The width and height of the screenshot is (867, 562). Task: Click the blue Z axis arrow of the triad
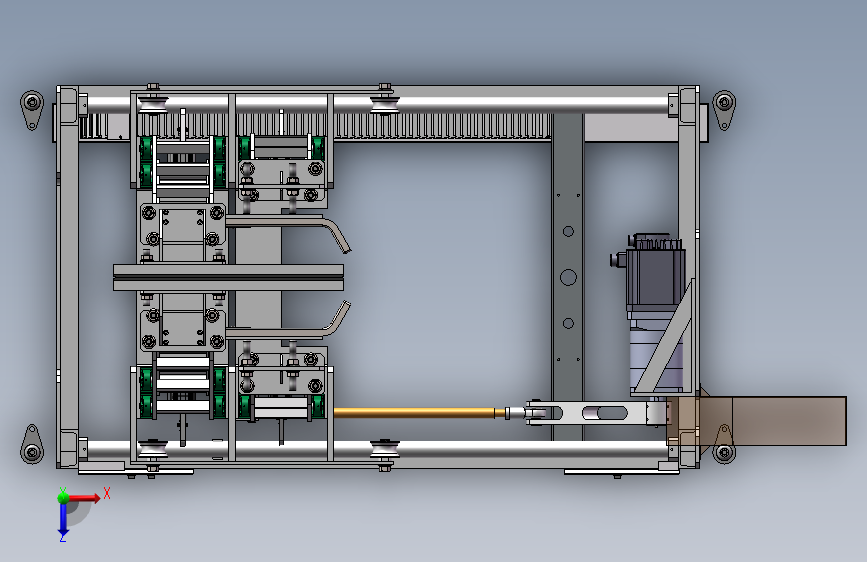[x=63, y=520]
